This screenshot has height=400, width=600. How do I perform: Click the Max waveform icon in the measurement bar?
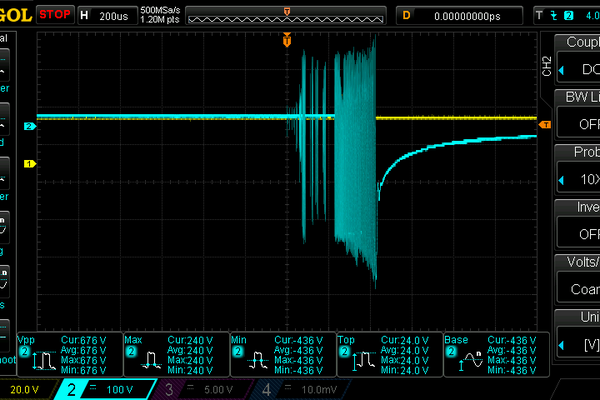(x=151, y=360)
